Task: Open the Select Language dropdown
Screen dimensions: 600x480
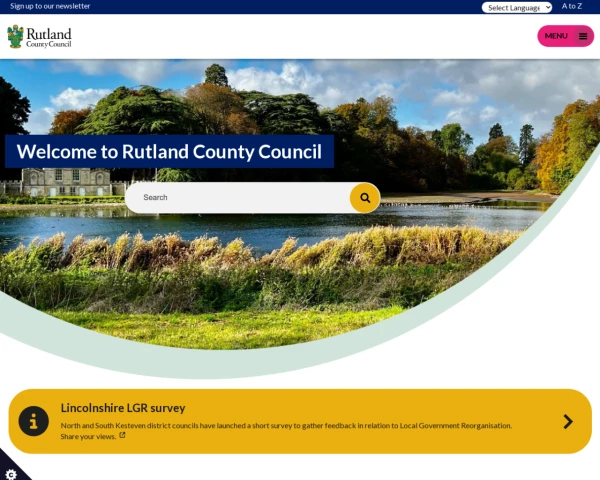Action: 517,7
